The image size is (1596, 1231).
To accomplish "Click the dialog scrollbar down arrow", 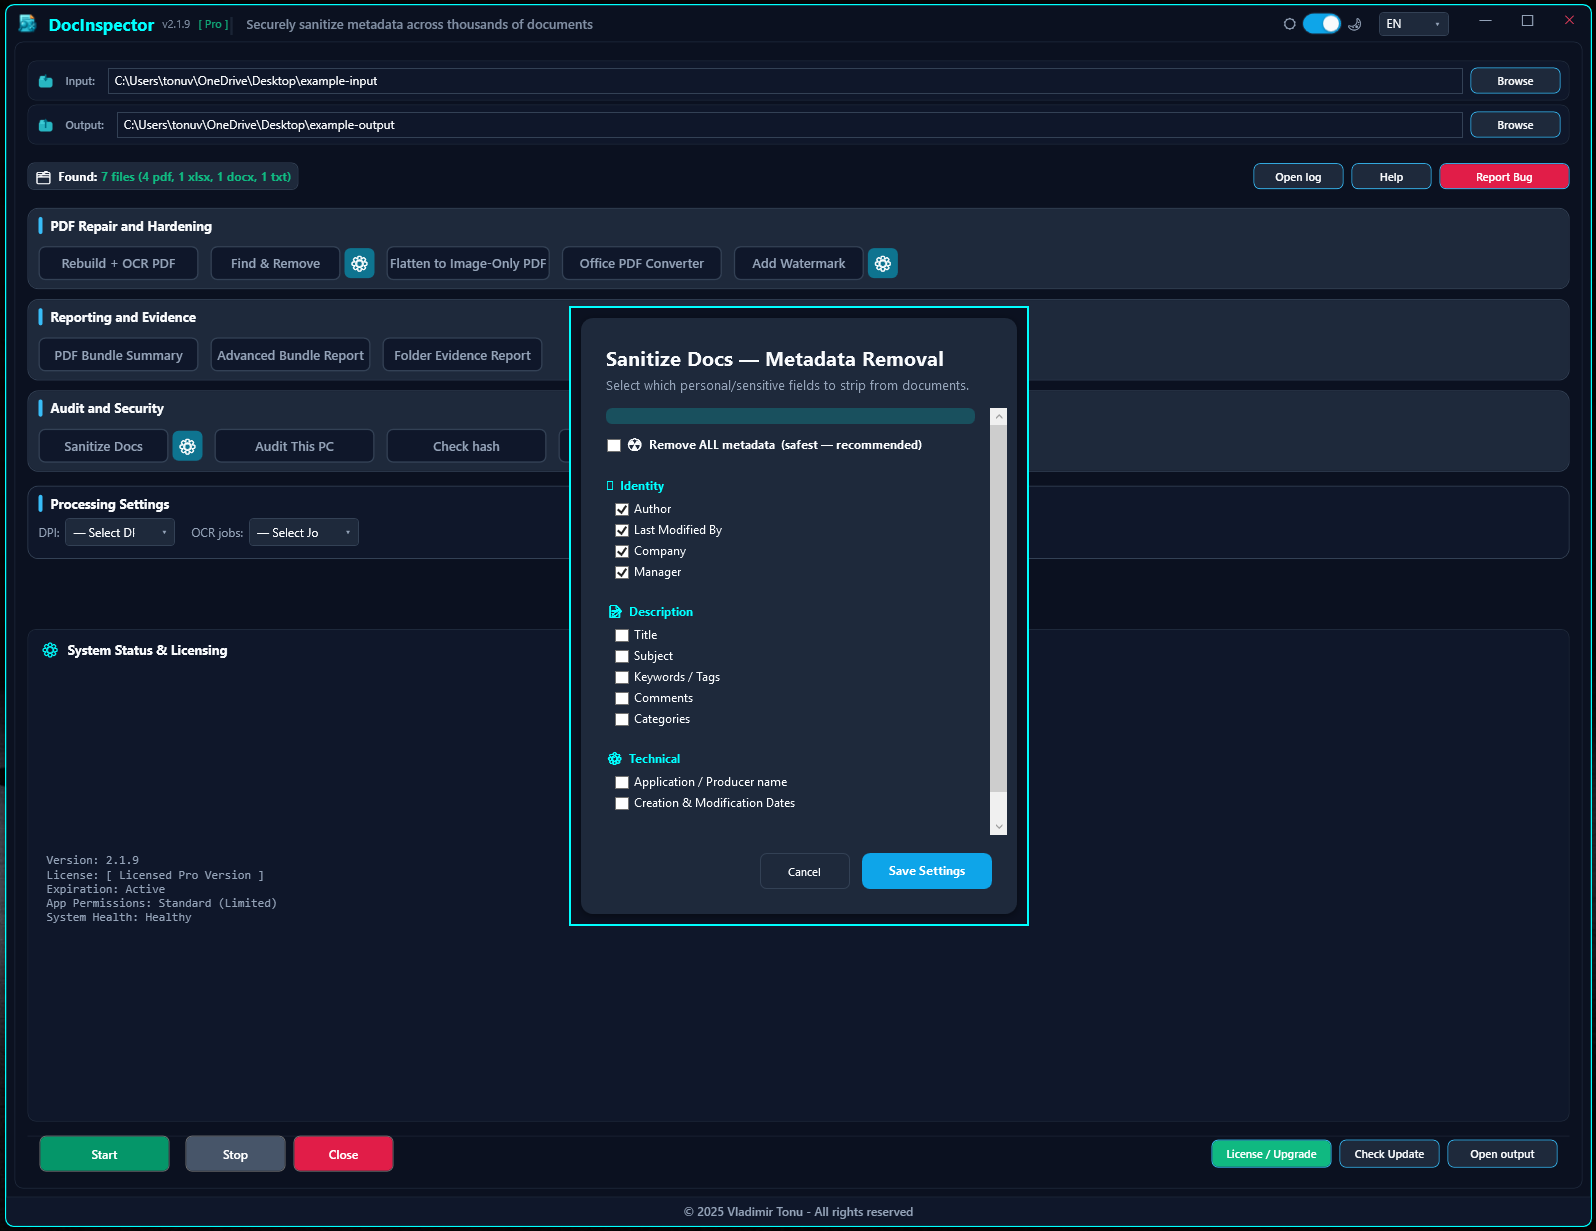I will pyautogui.click(x=998, y=827).
